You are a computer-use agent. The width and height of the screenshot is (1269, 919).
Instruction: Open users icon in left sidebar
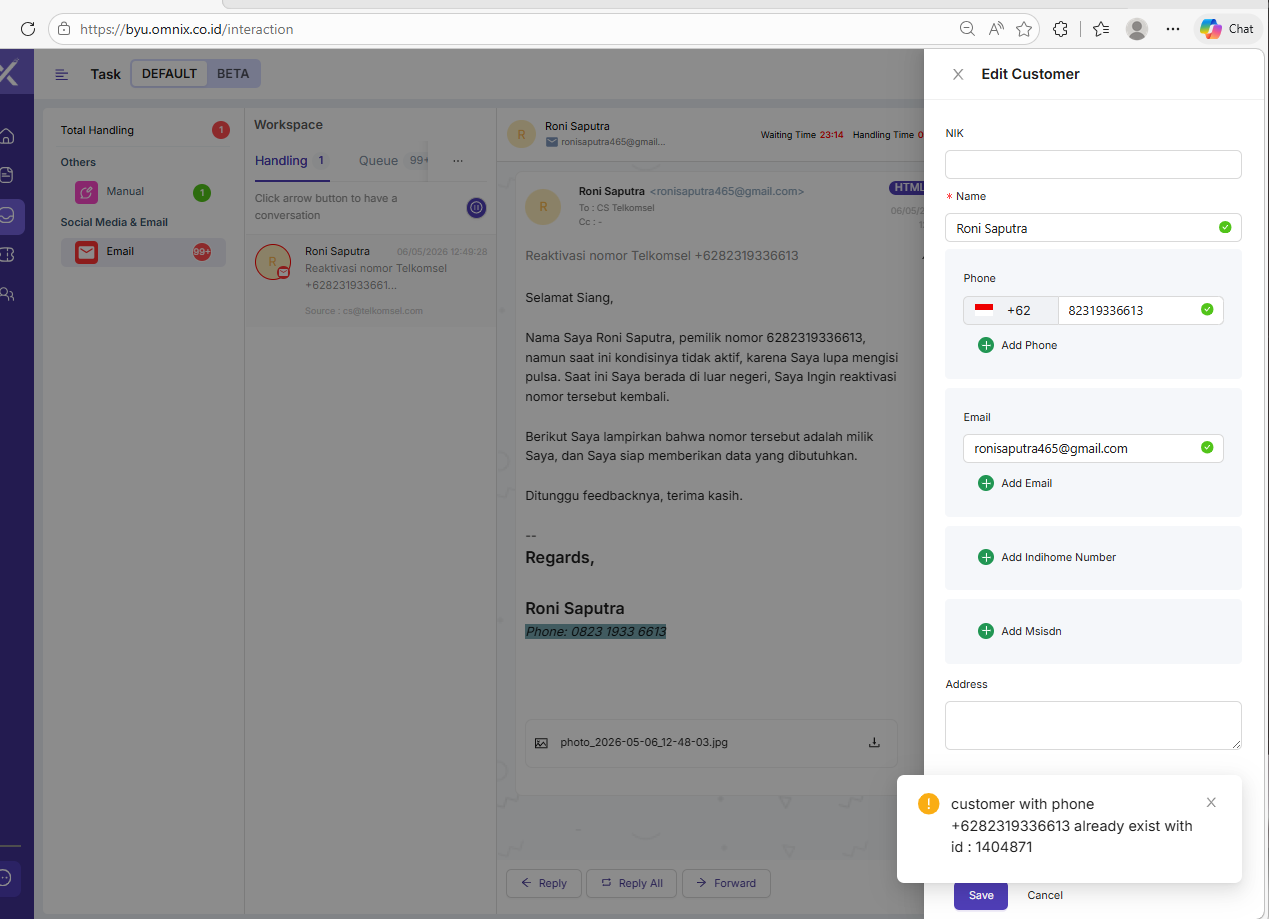point(7,295)
